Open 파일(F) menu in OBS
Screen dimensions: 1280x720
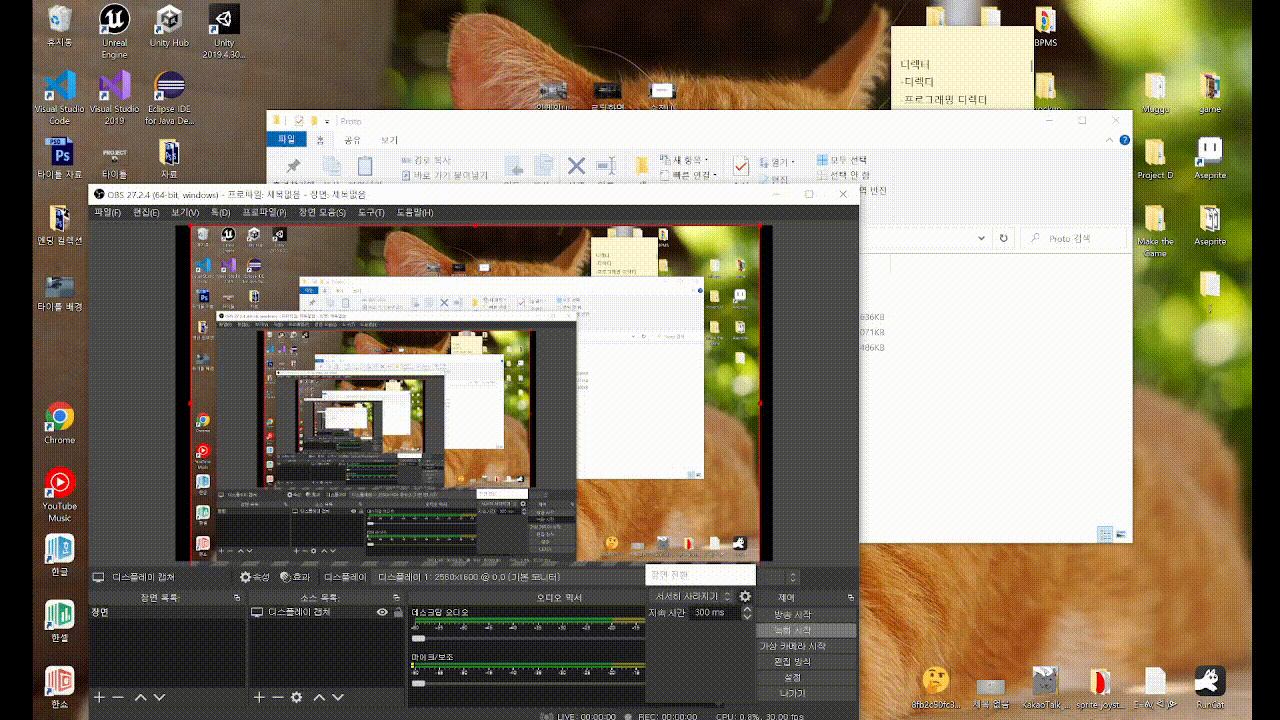pyautogui.click(x=107, y=213)
